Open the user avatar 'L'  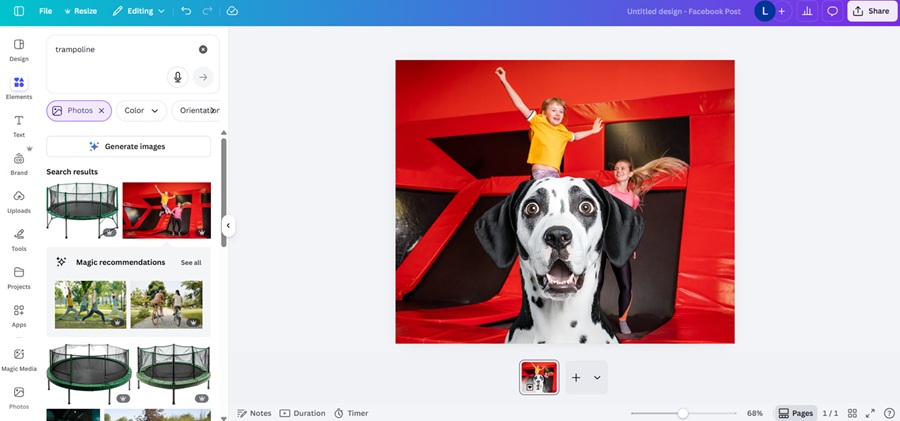click(765, 11)
